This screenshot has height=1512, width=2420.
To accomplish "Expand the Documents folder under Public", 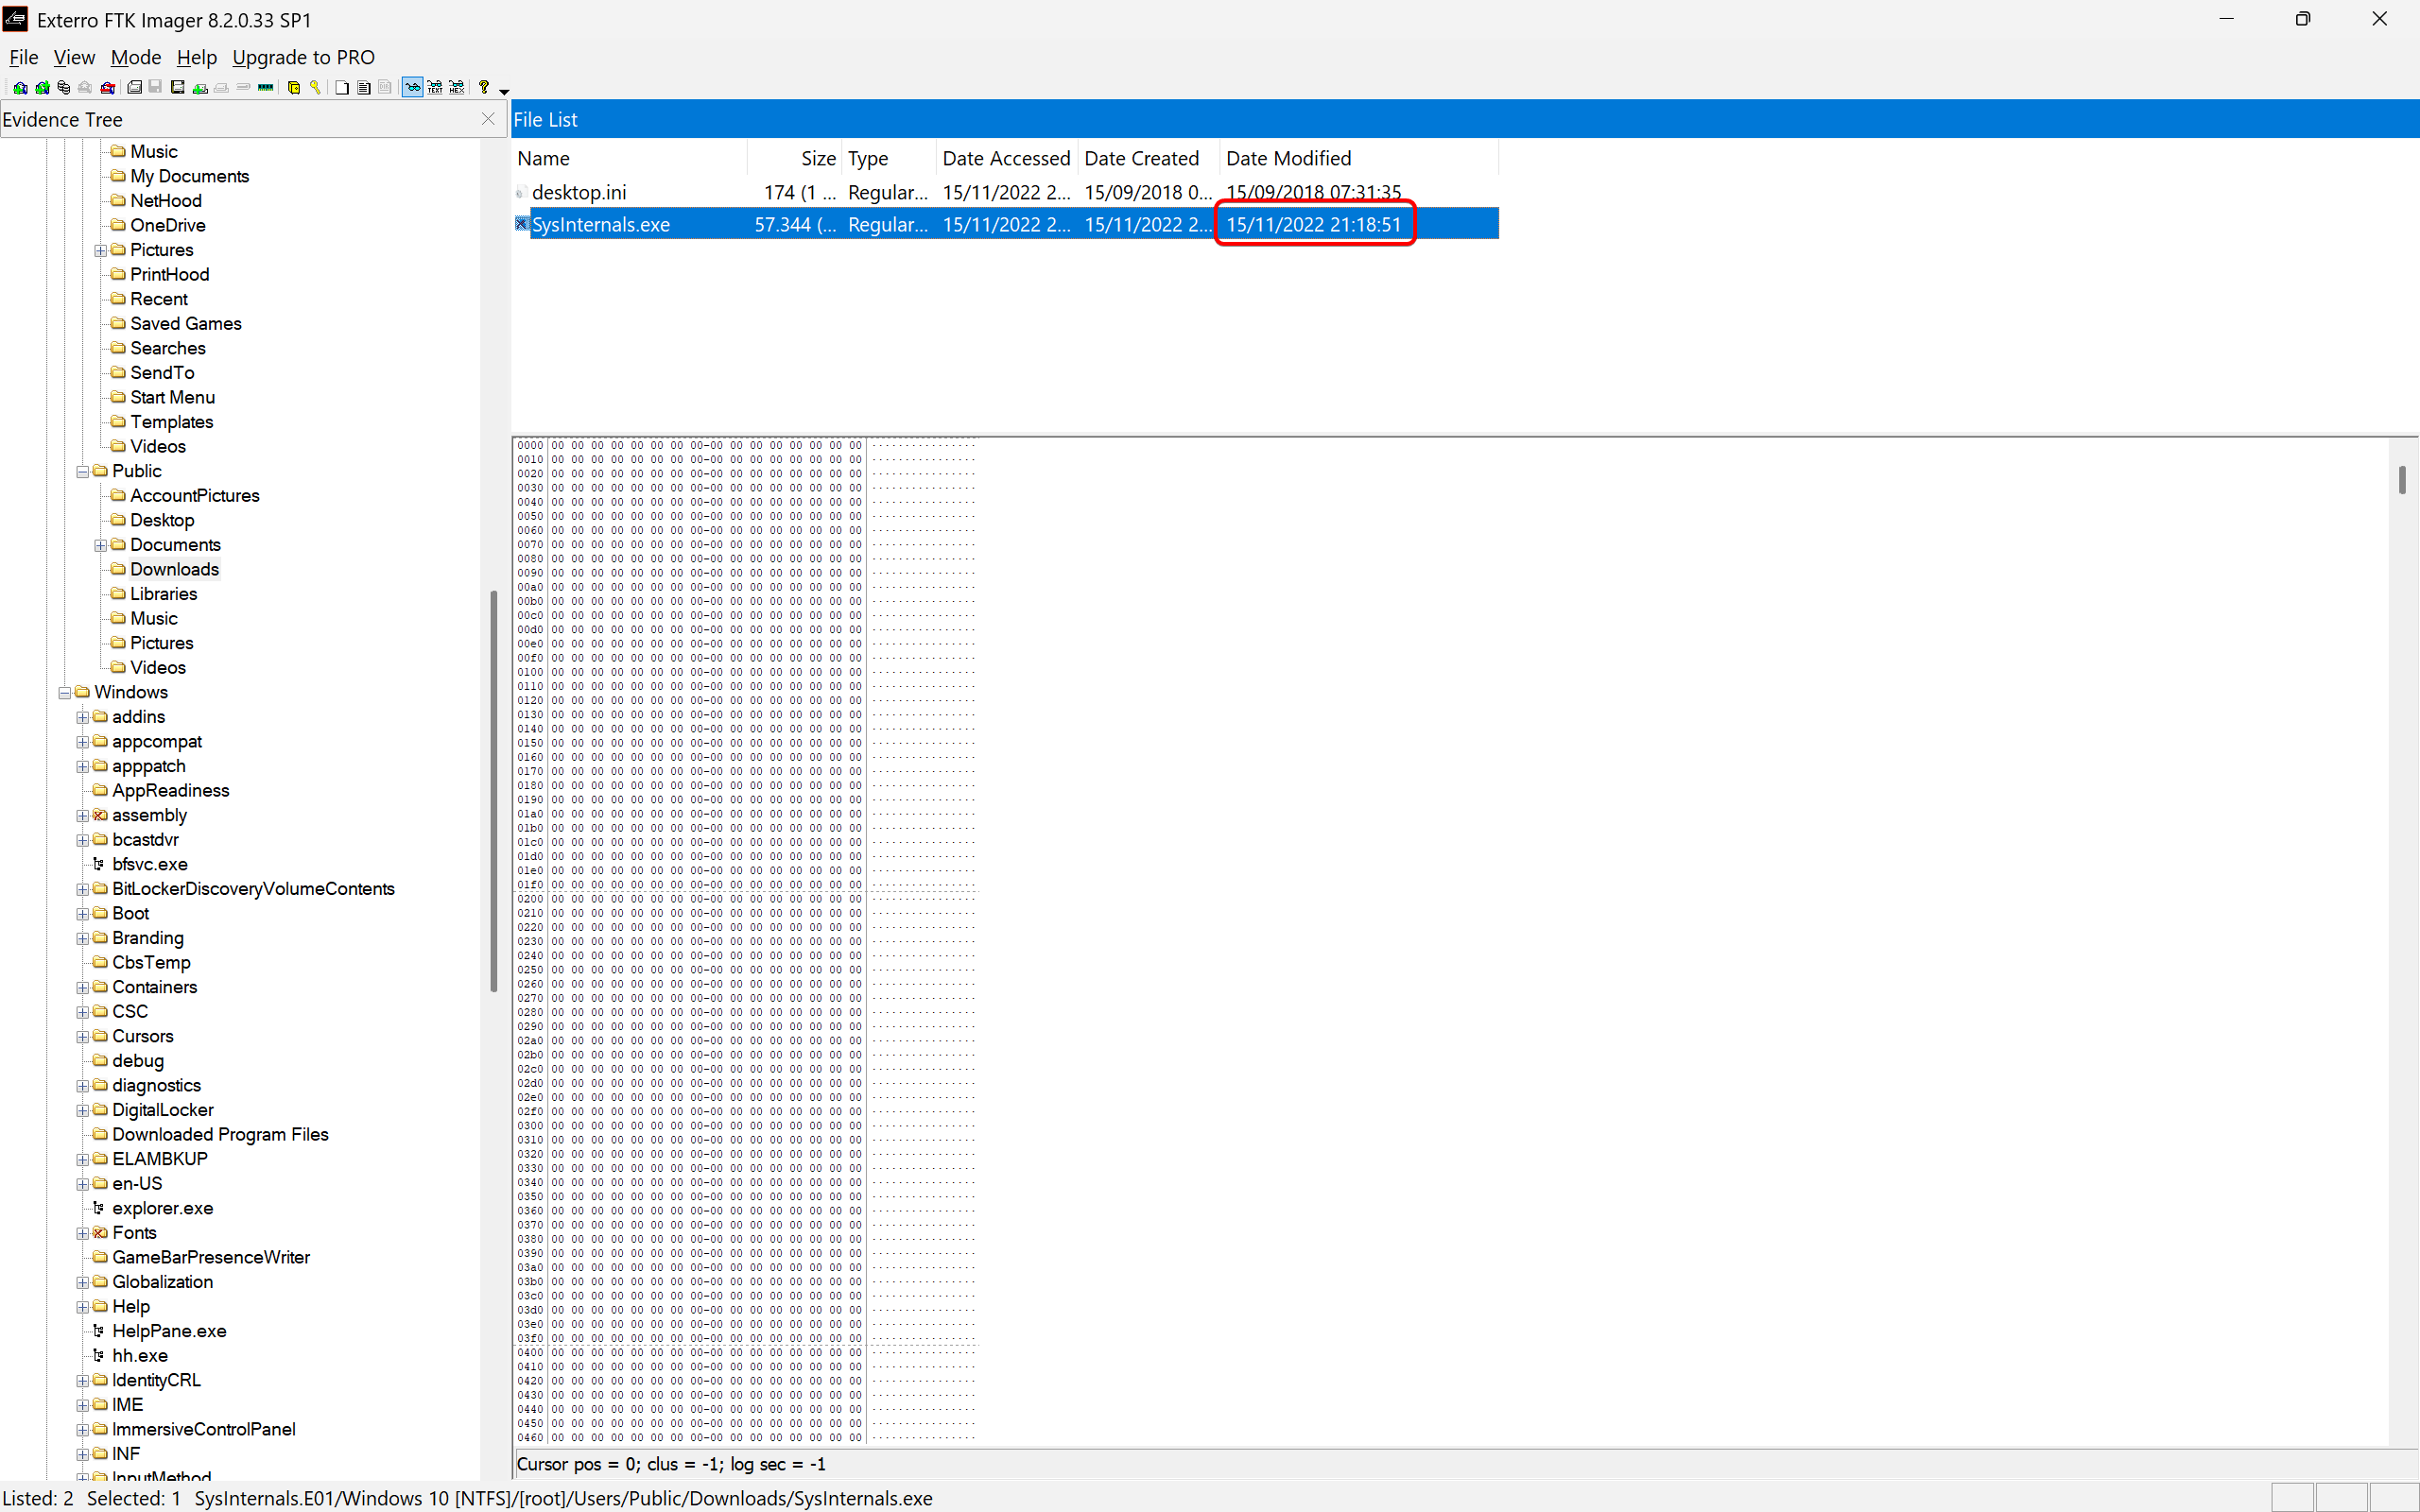I will [100, 545].
